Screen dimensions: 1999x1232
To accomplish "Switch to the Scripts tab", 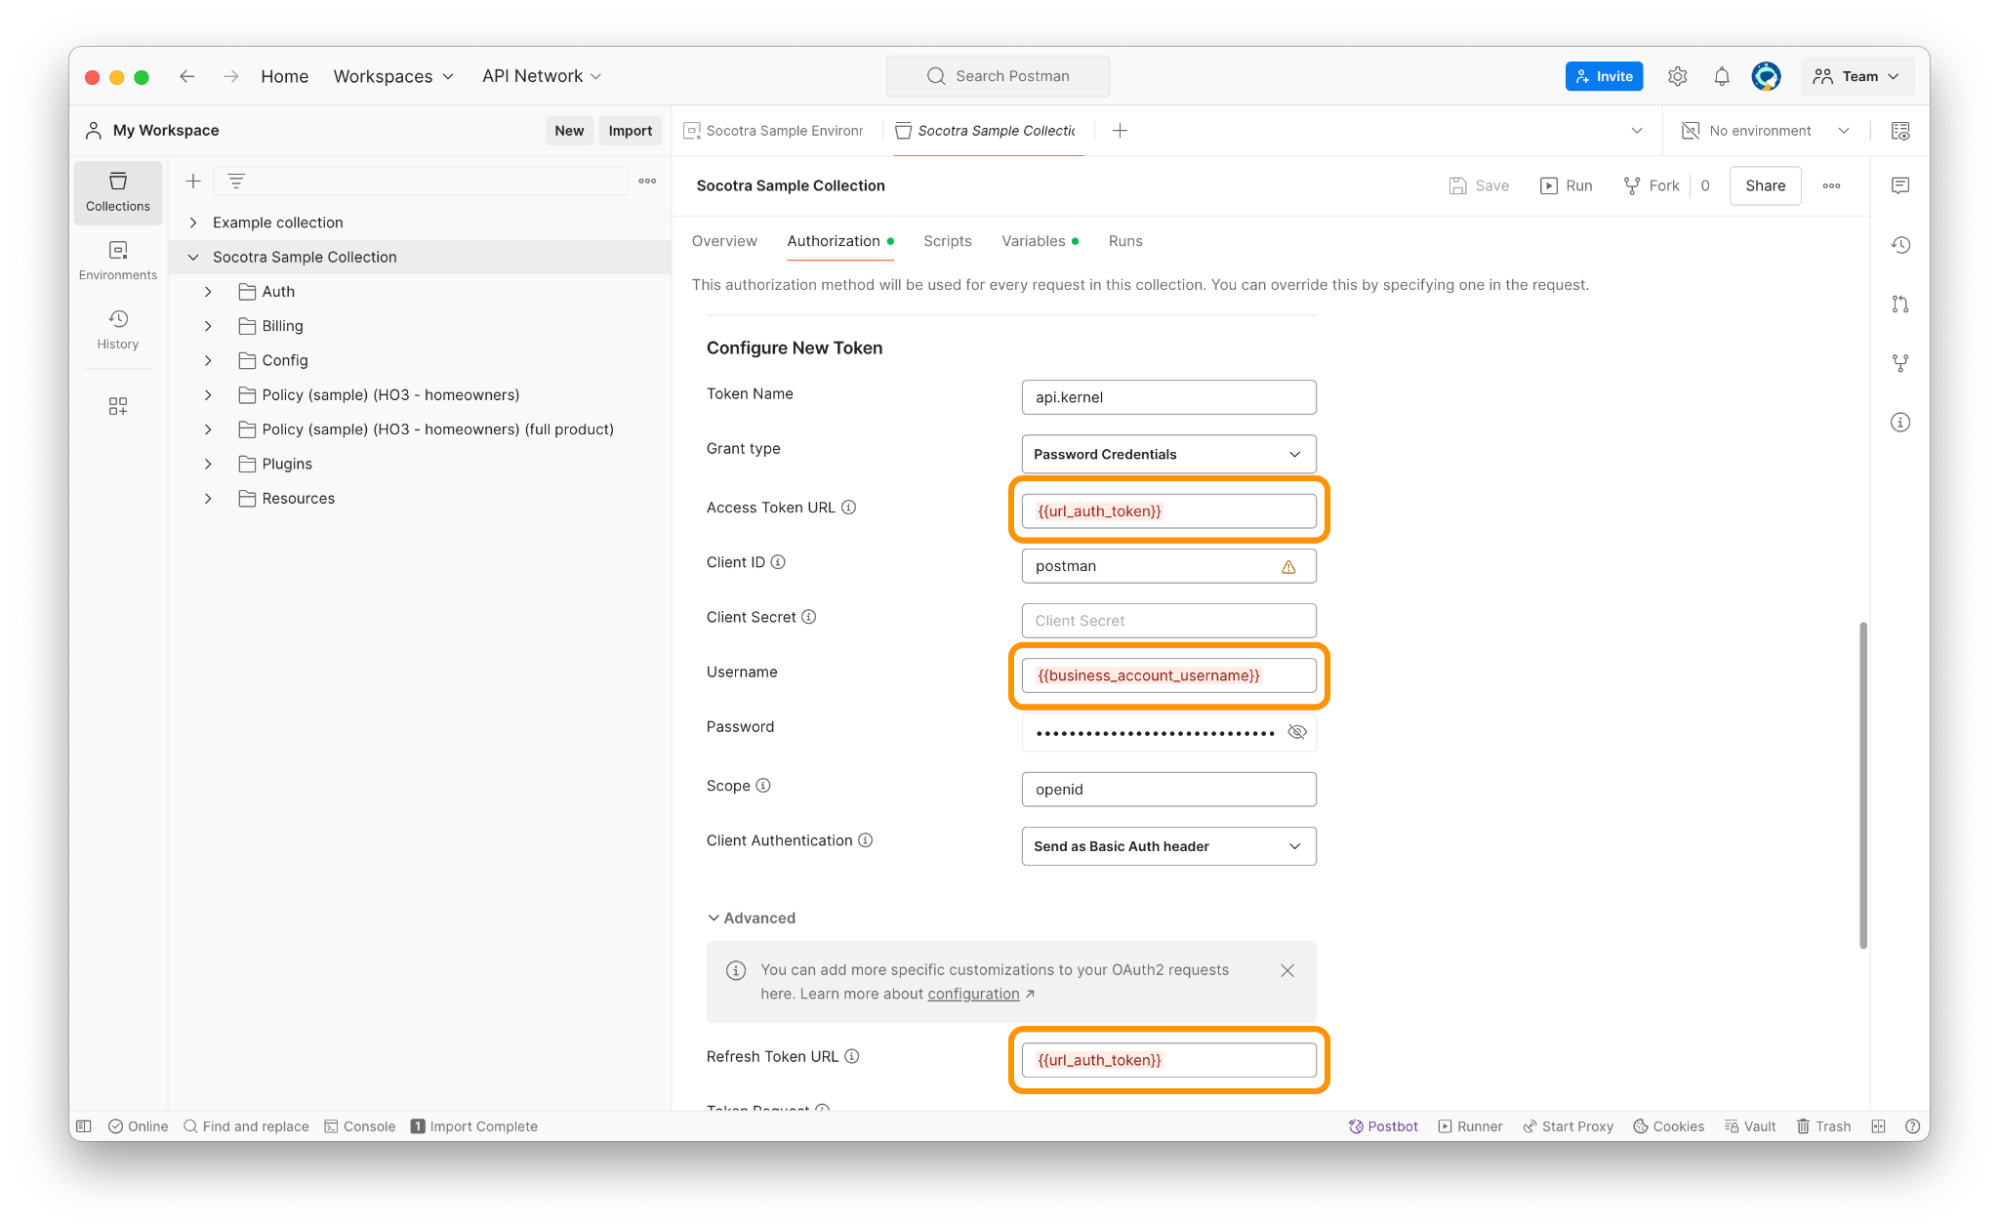I will (x=947, y=240).
